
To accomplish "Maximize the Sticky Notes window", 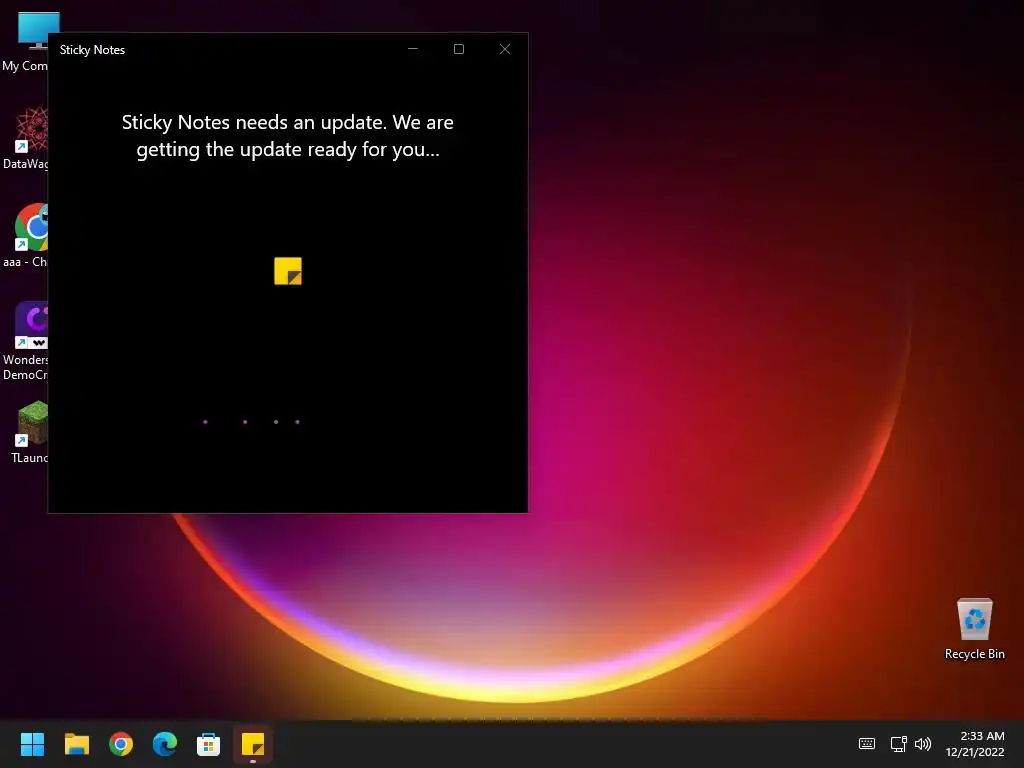I will coord(459,49).
